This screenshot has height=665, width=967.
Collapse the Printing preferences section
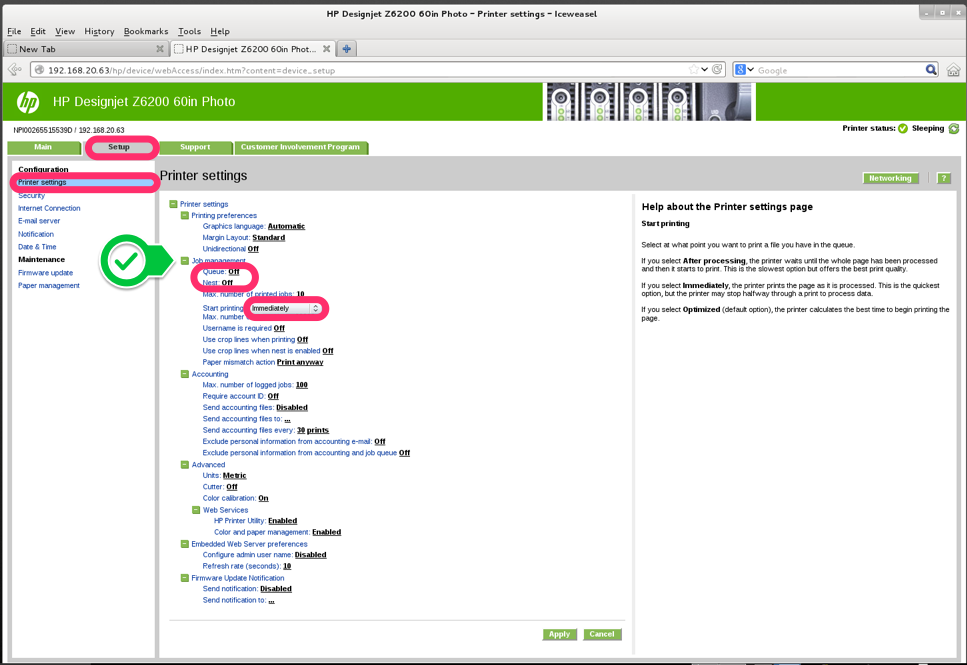tap(185, 215)
